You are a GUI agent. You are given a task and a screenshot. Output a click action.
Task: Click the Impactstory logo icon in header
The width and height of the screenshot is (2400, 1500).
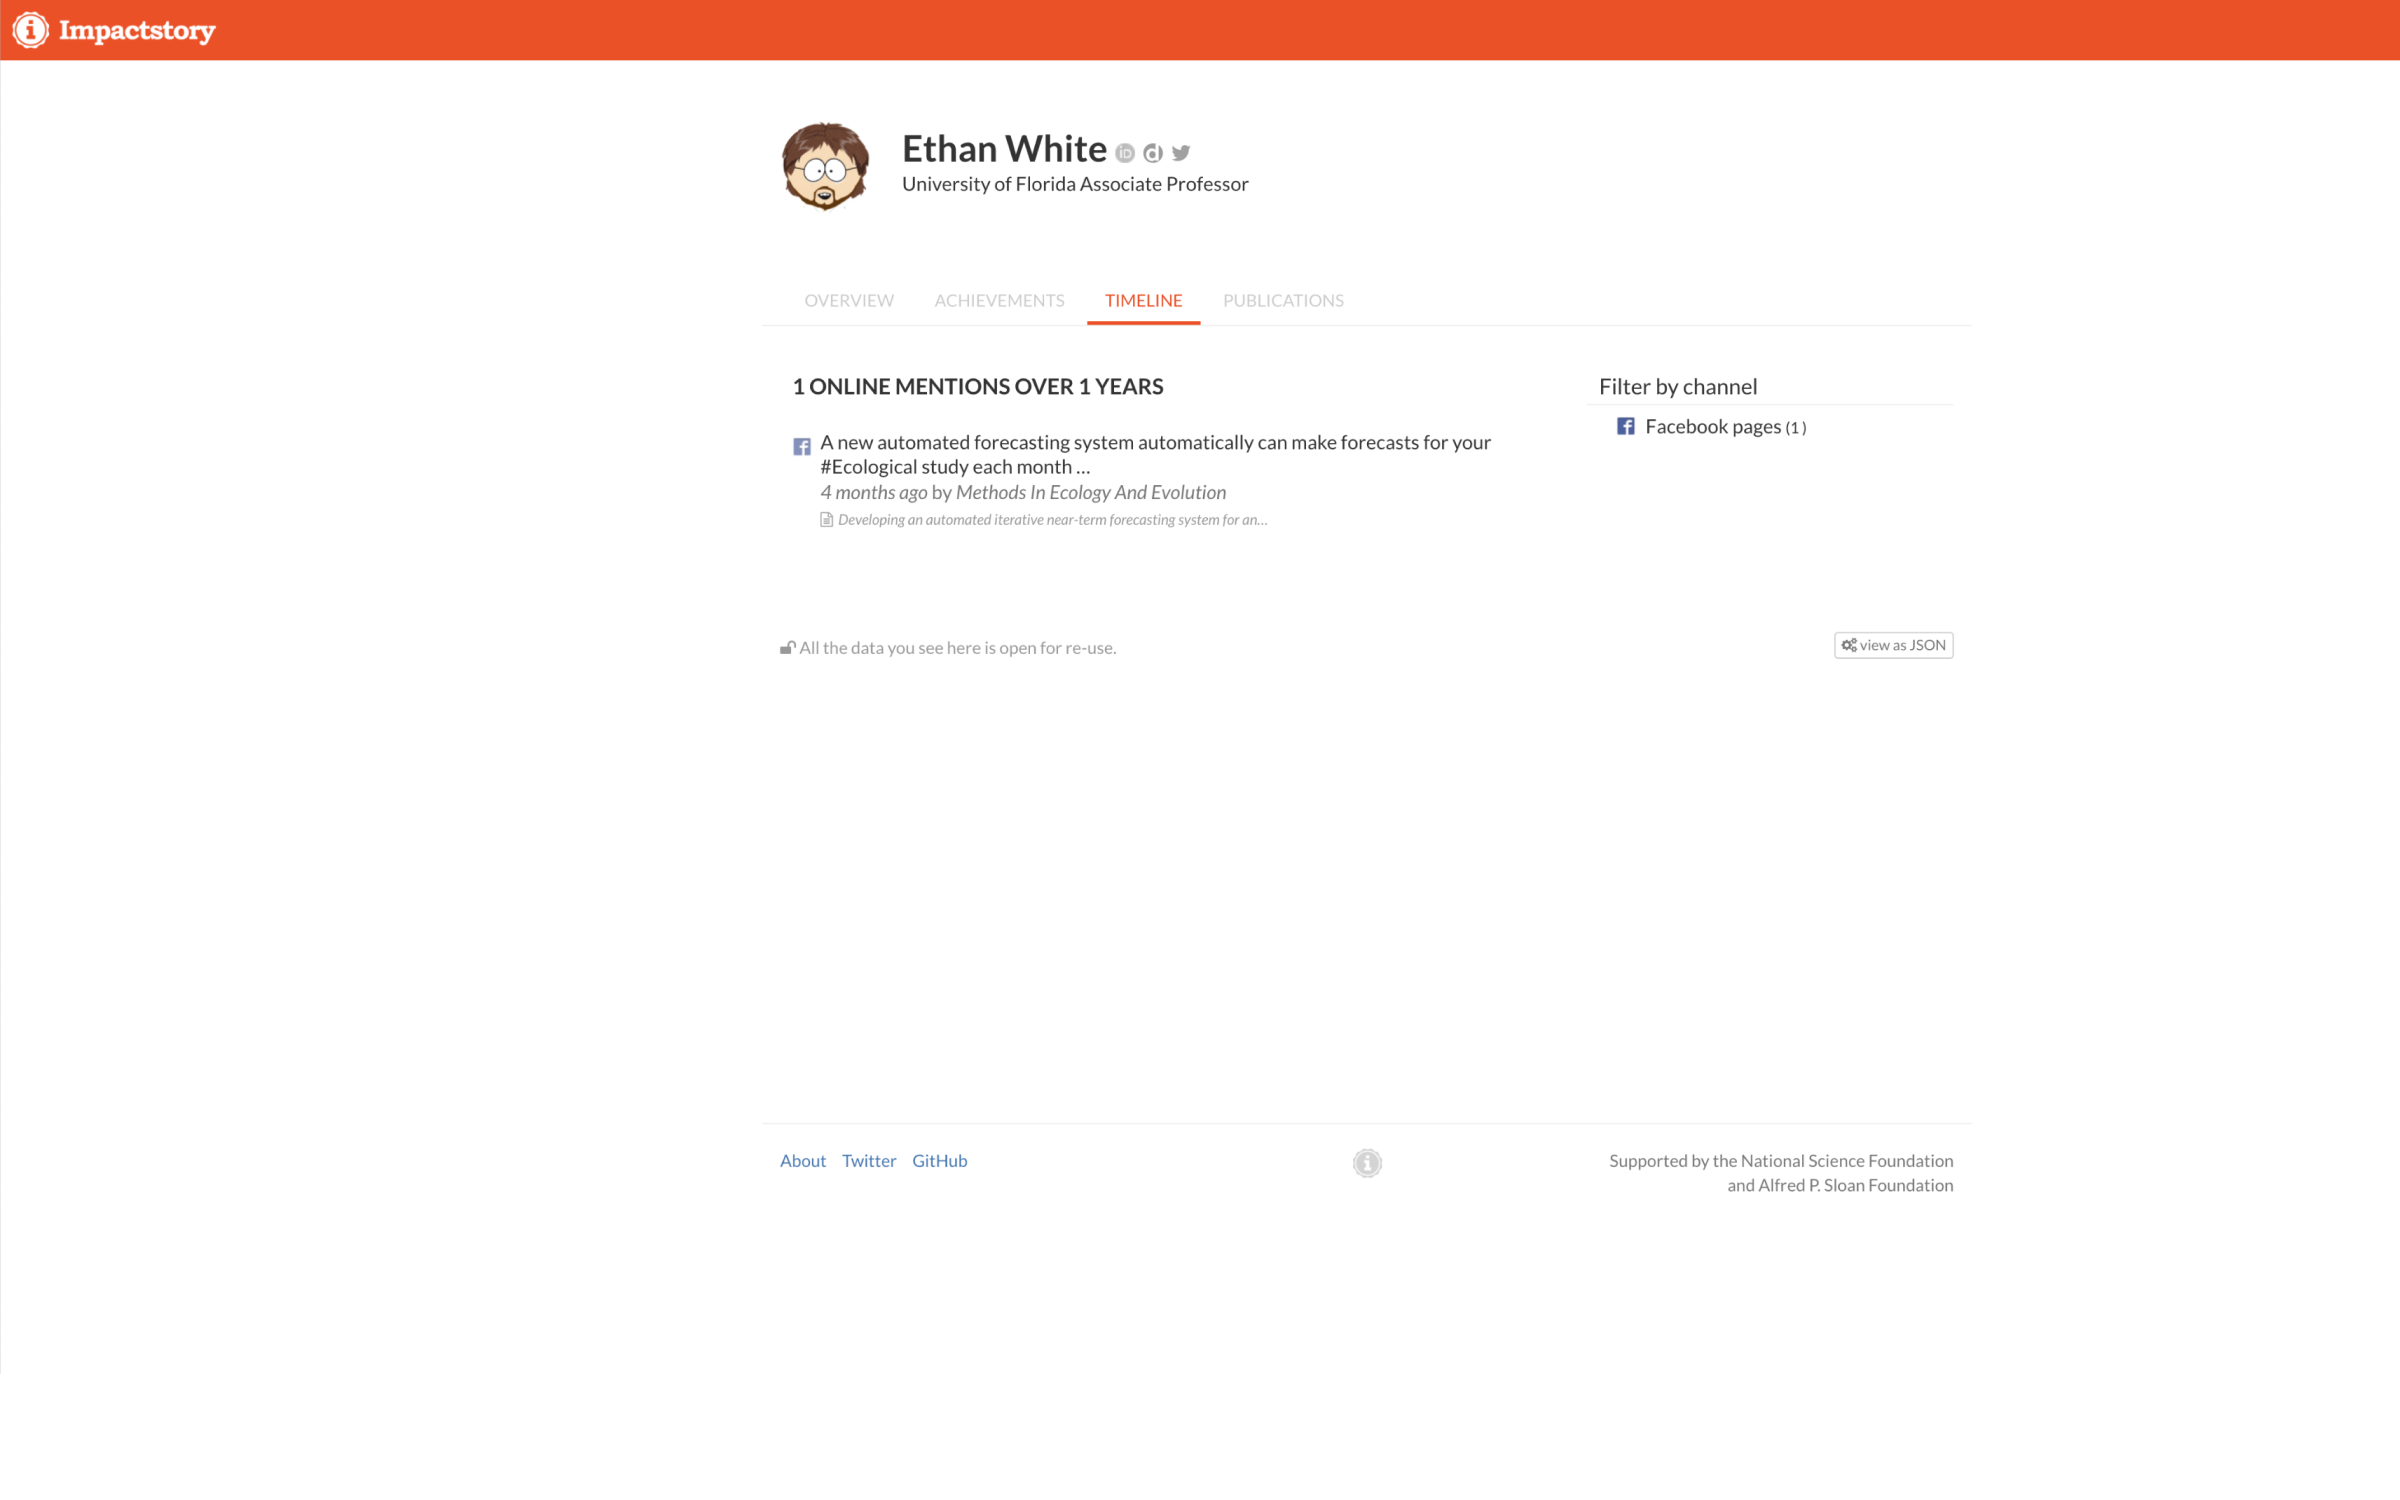31,30
